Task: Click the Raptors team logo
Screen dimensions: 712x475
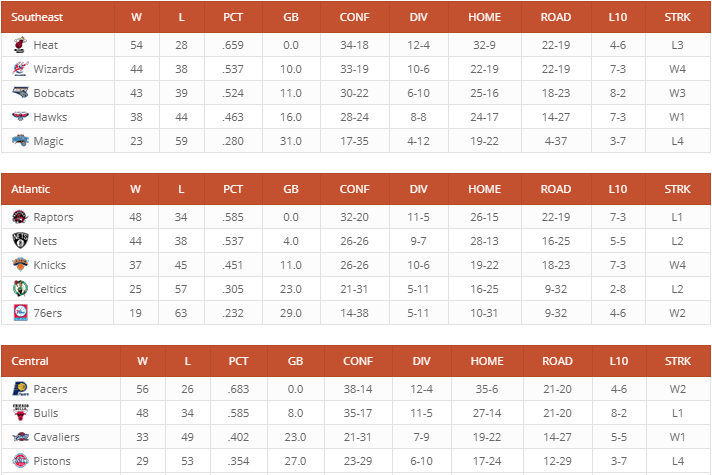Action: 20,217
